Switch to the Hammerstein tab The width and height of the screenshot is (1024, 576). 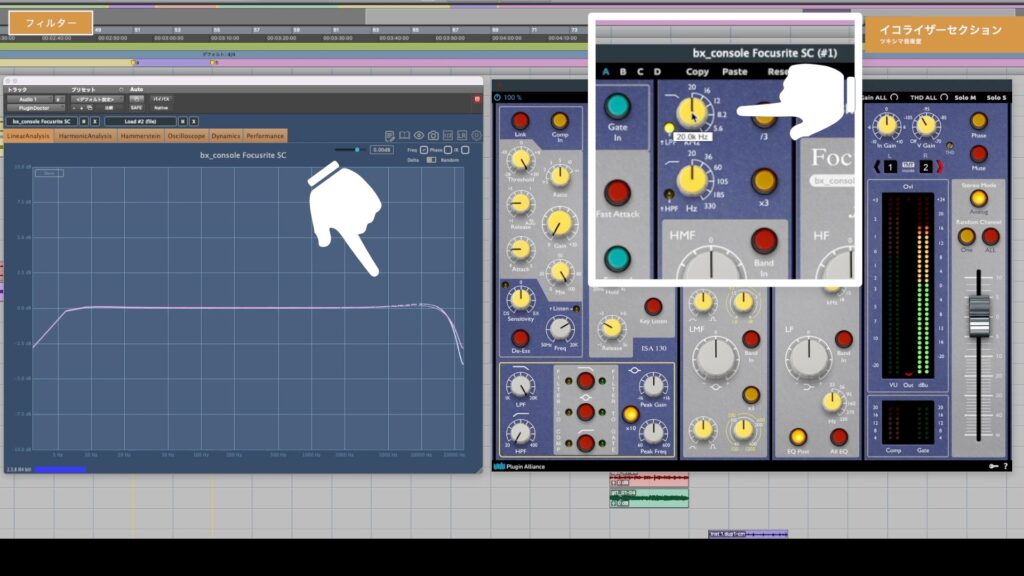point(140,136)
